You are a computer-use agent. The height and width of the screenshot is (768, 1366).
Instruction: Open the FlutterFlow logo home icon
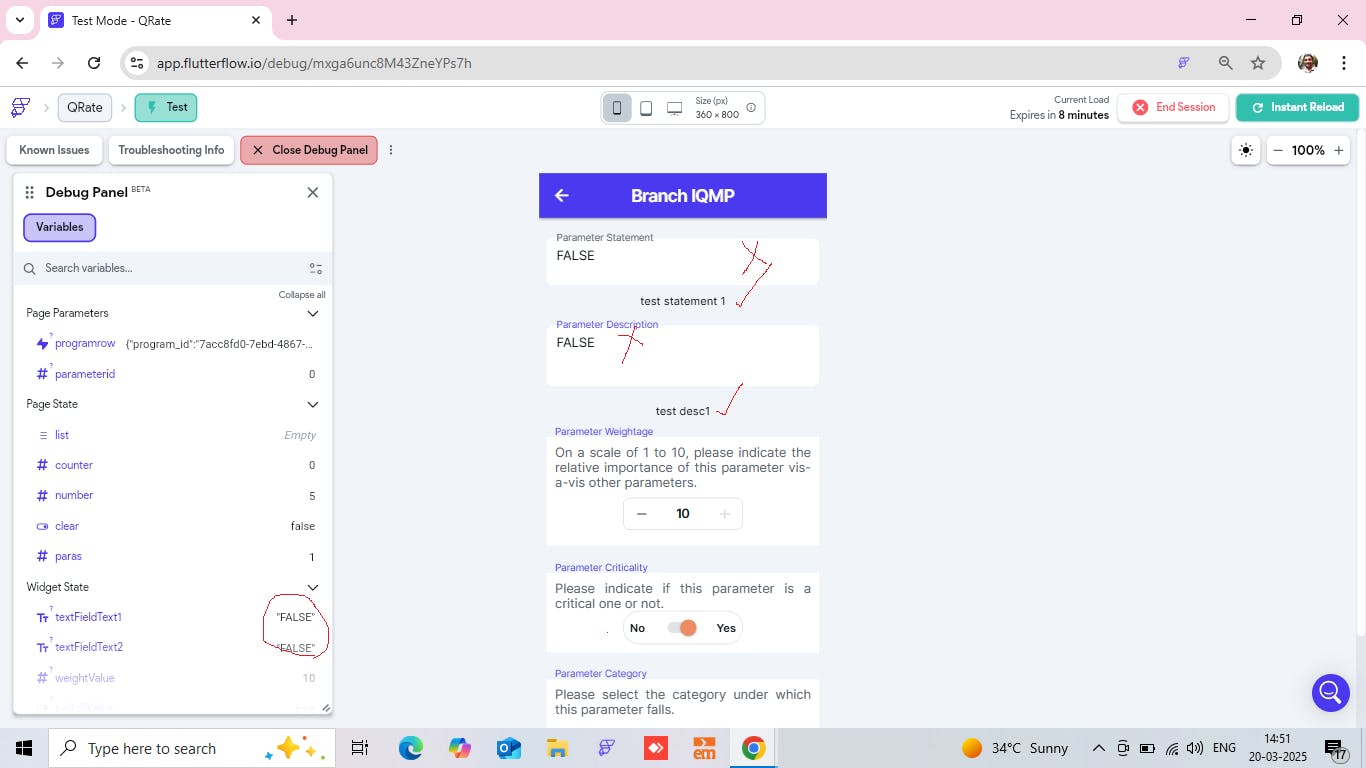pyautogui.click(x=20, y=107)
